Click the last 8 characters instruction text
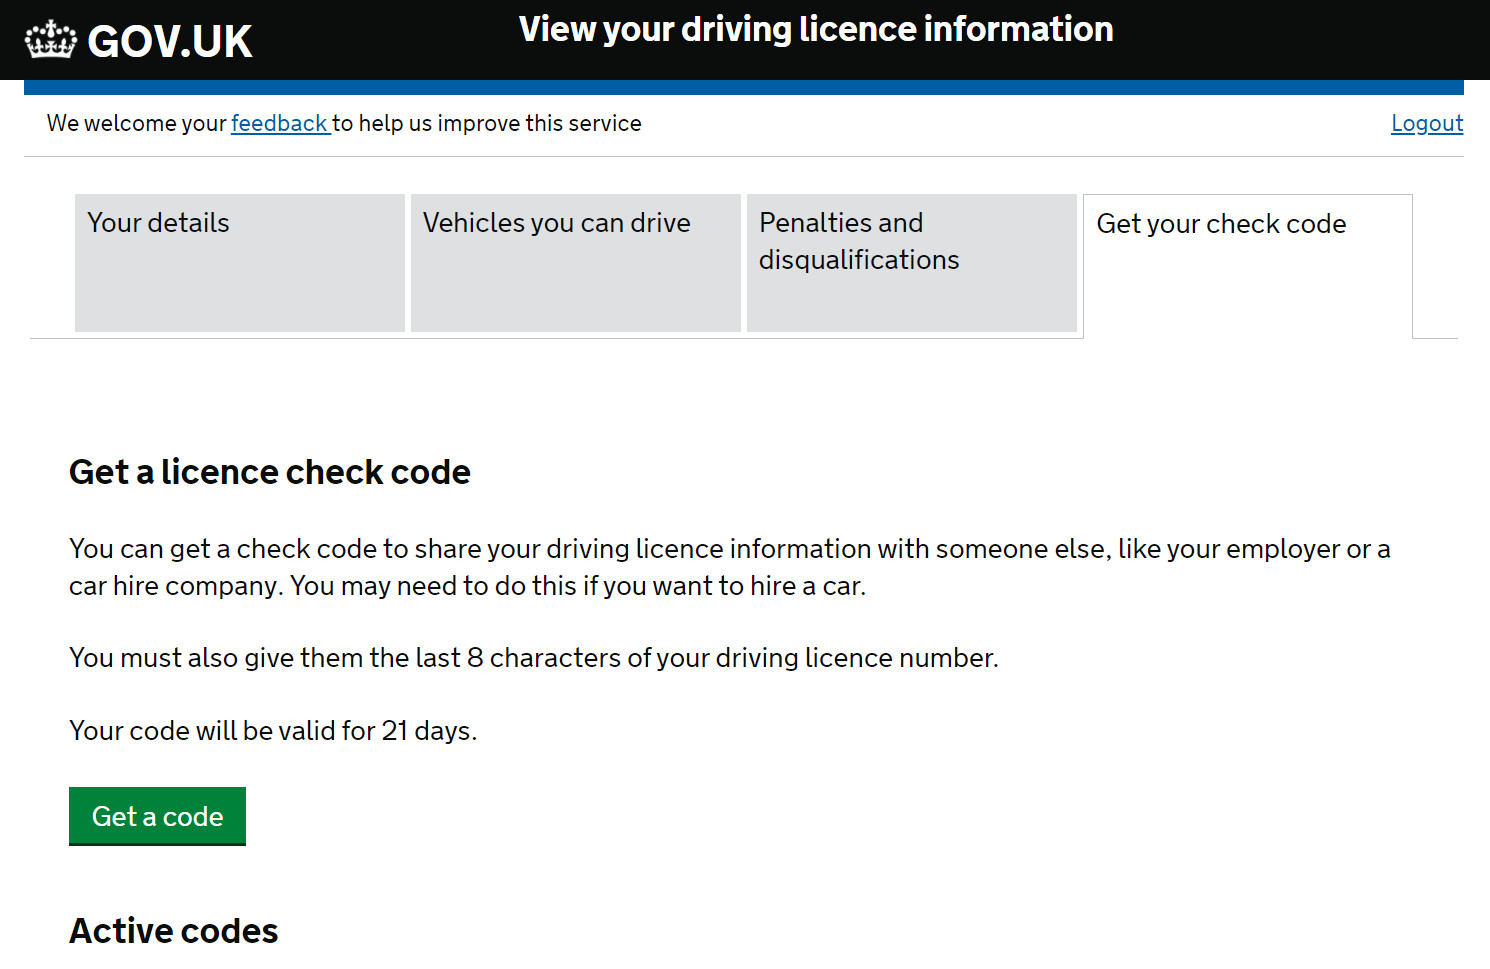 [x=533, y=657]
